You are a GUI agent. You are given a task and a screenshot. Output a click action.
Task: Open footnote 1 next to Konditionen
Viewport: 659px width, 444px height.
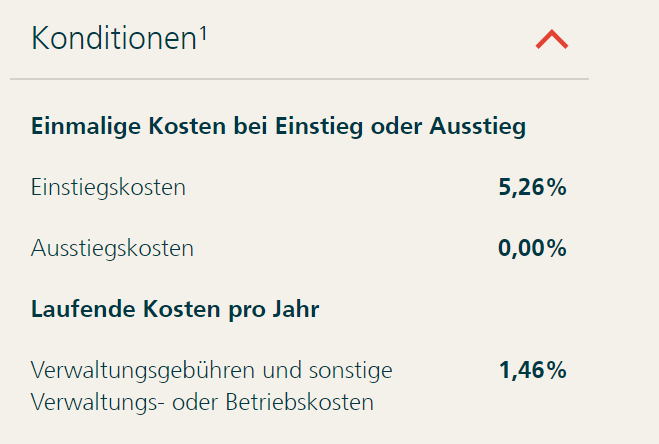(202, 31)
